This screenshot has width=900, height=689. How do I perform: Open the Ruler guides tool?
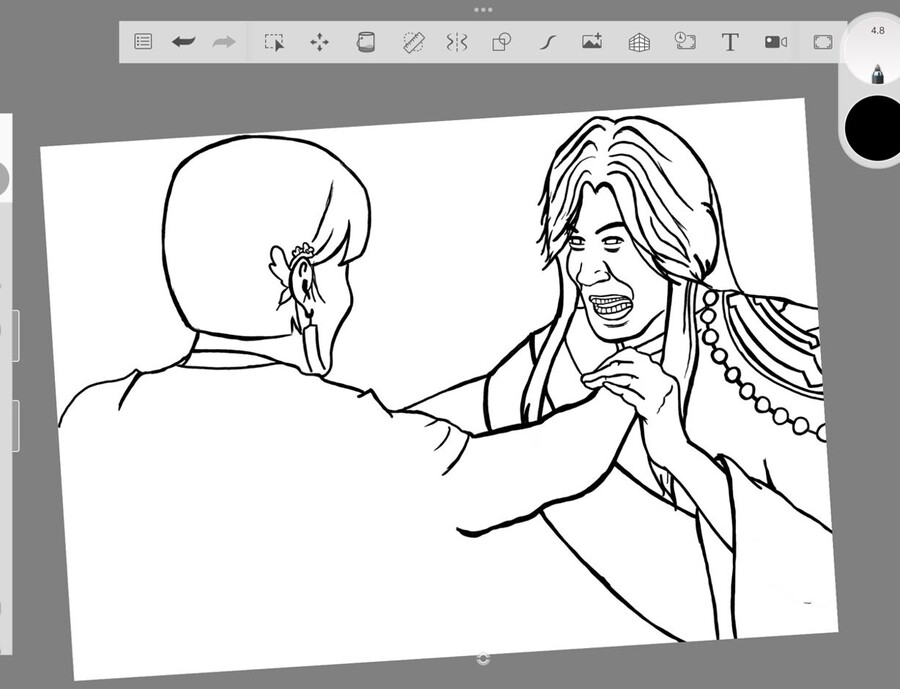(413, 42)
